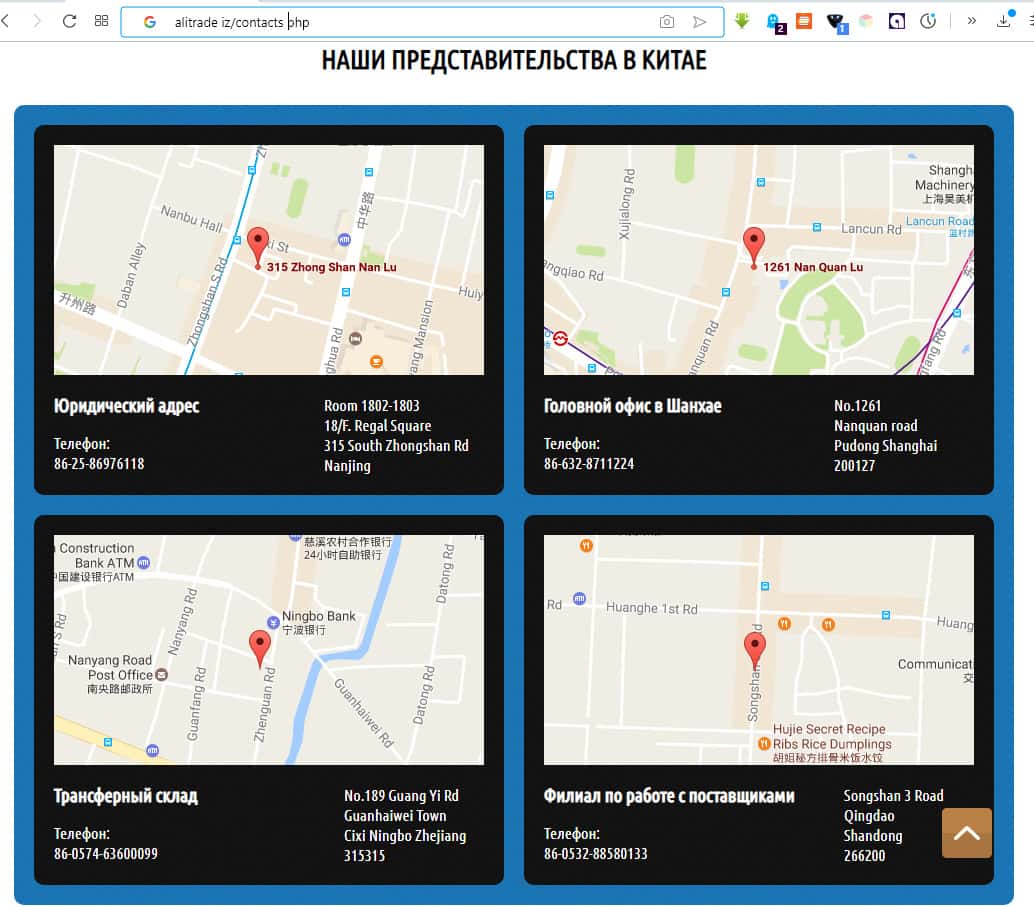This screenshot has width=1034, height=907.
Task: Click the orange list extension icon
Action: 804,20
